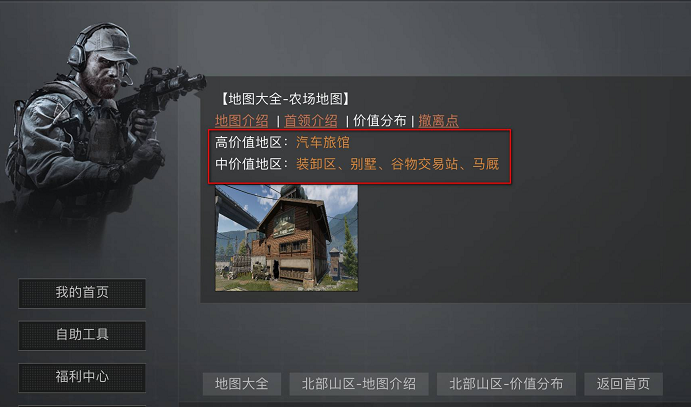This screenshot has width=691, height=407.
Task: Click the 地图大全 bottom button
Action: pos(241,384)
